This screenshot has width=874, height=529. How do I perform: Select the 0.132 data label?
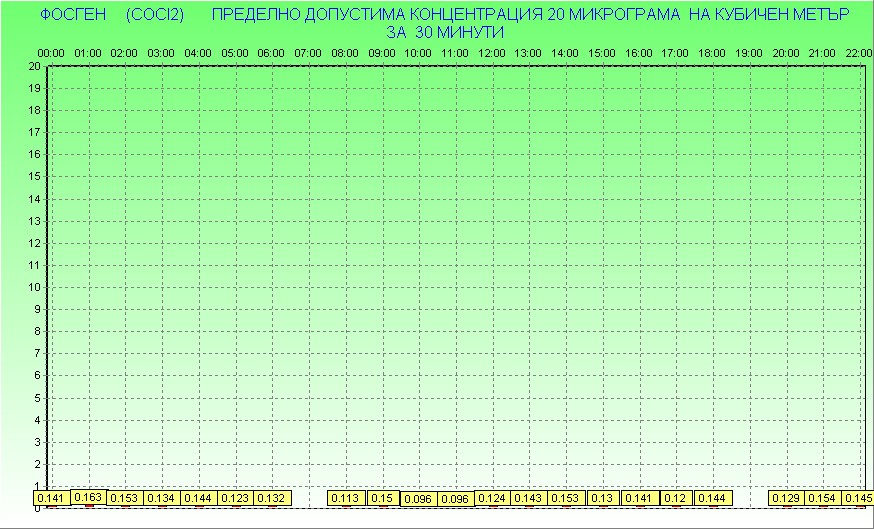(271, 498)
